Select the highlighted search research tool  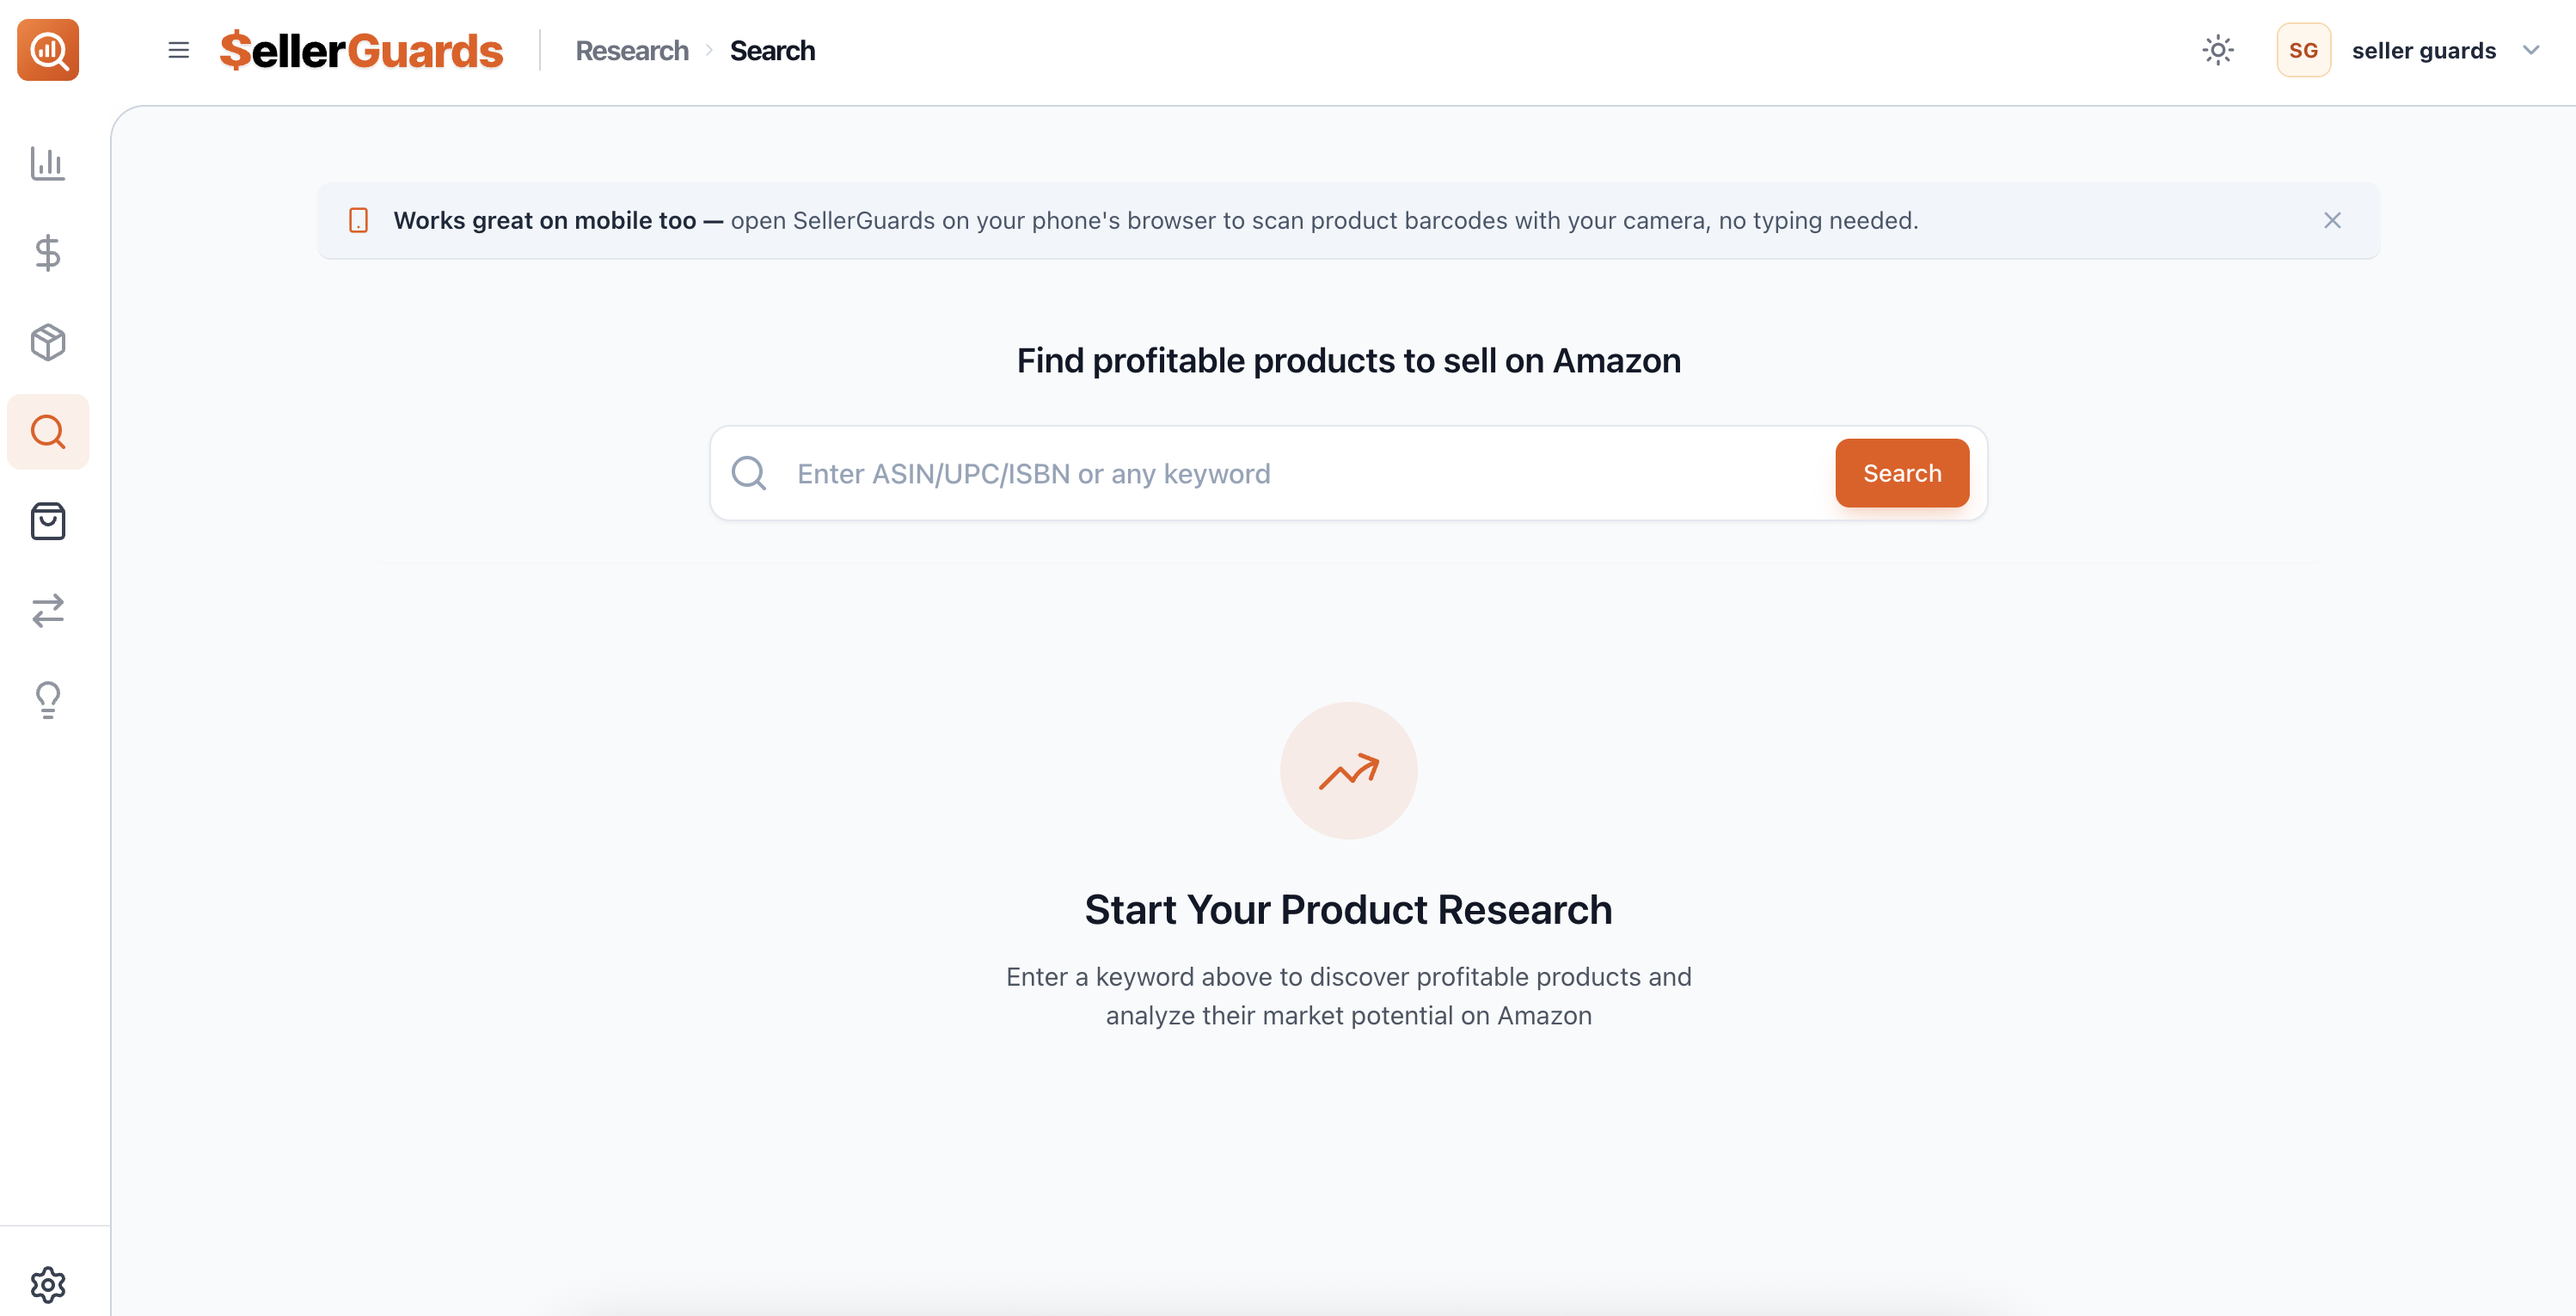coord(47,431)
